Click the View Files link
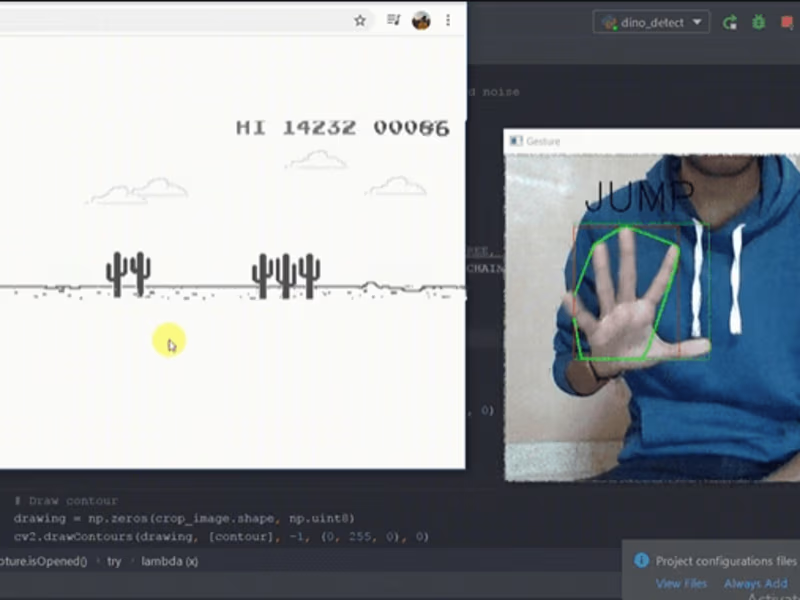This screenshot has height=600, width=800. click(681, 583)
